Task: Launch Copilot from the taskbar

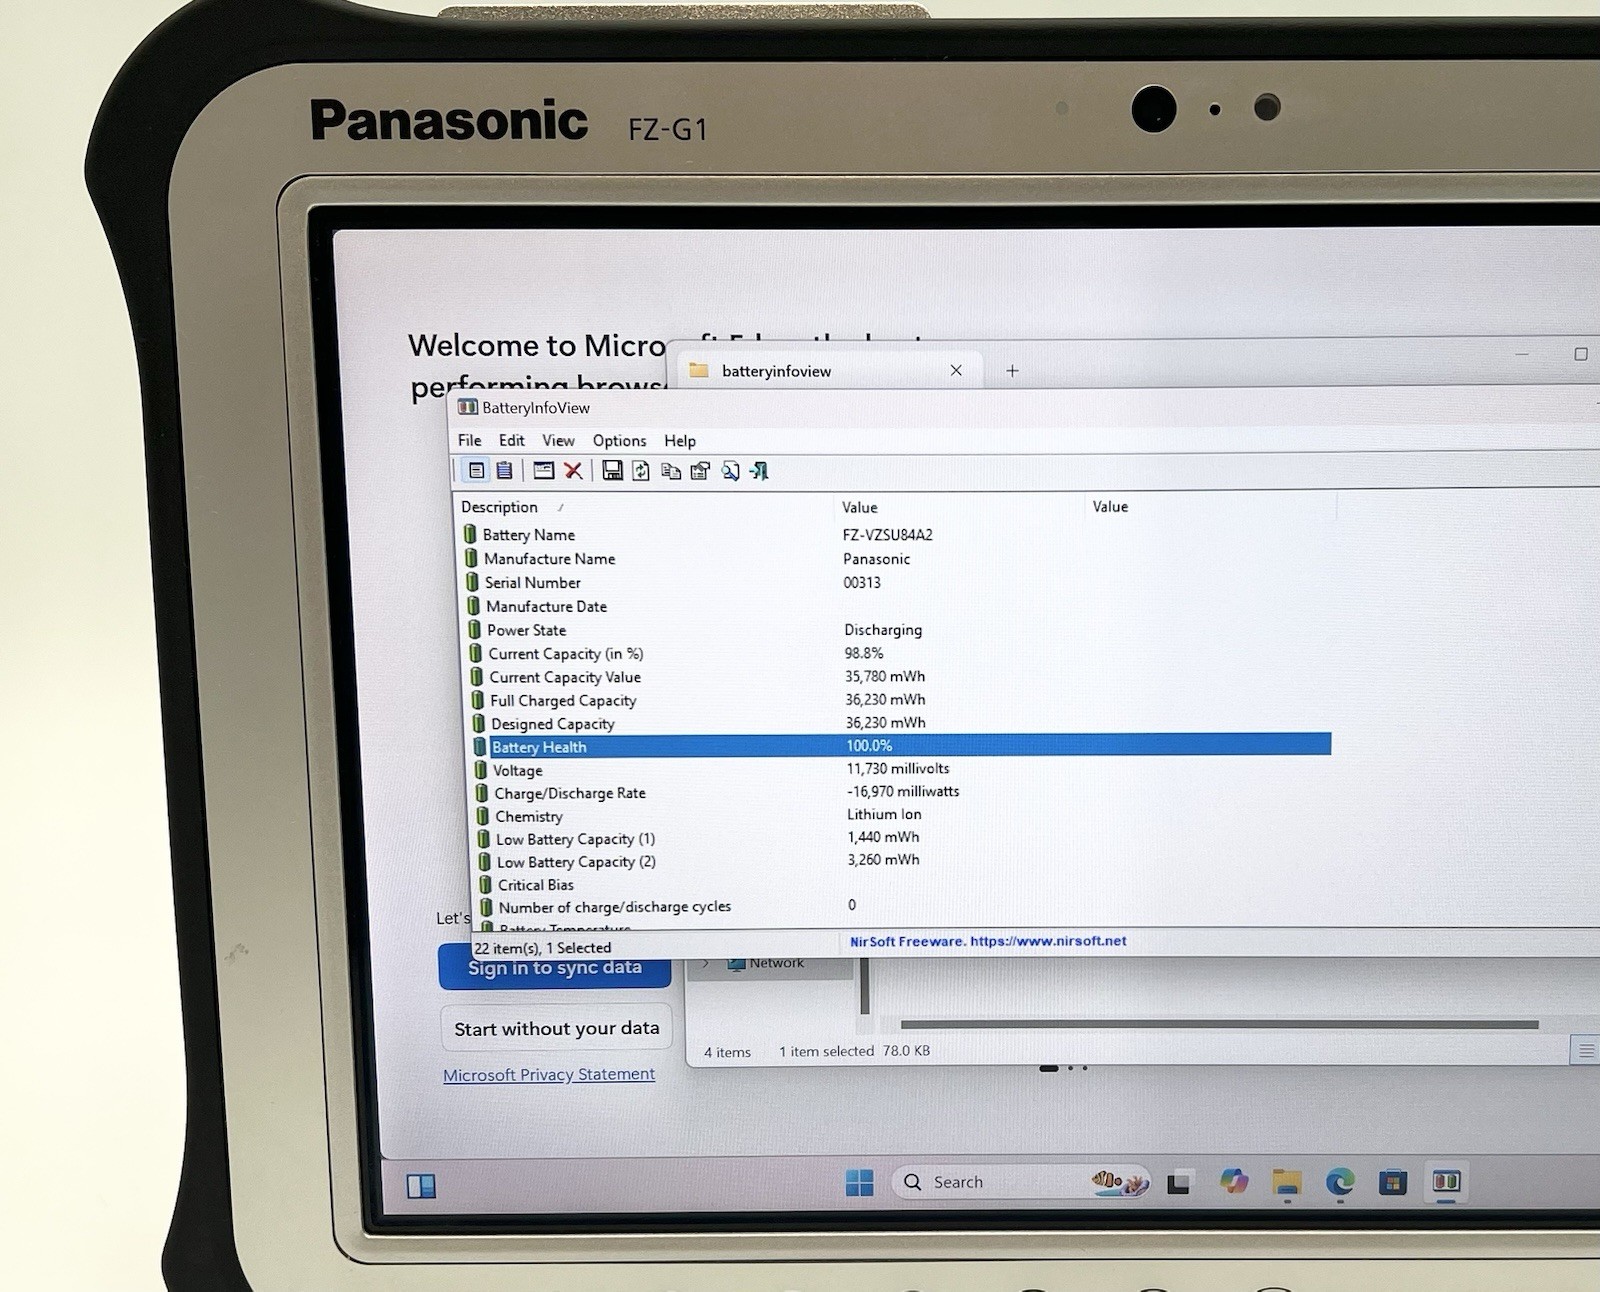Action: coord(1234,1182)
